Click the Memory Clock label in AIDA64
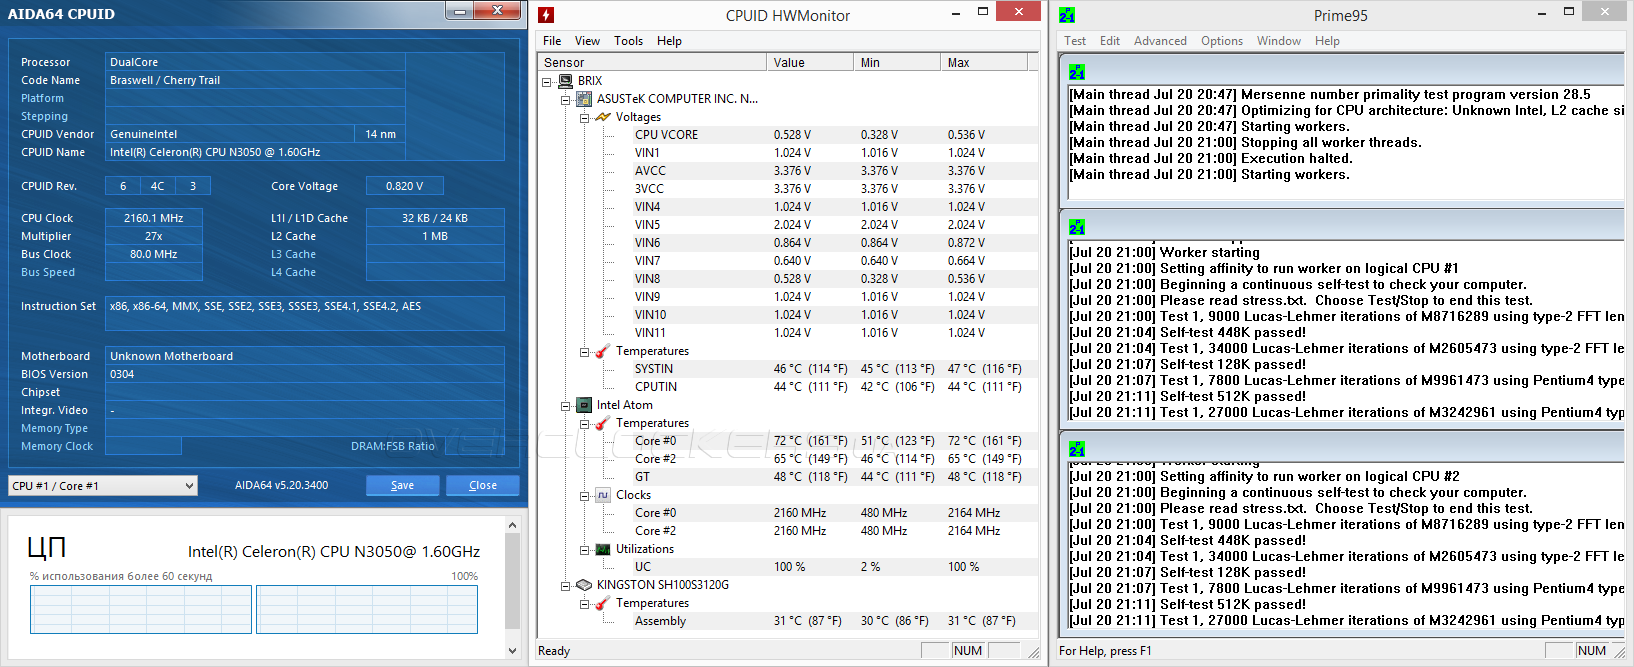Viewport: 1634px width, 667px height. (57, 446)
